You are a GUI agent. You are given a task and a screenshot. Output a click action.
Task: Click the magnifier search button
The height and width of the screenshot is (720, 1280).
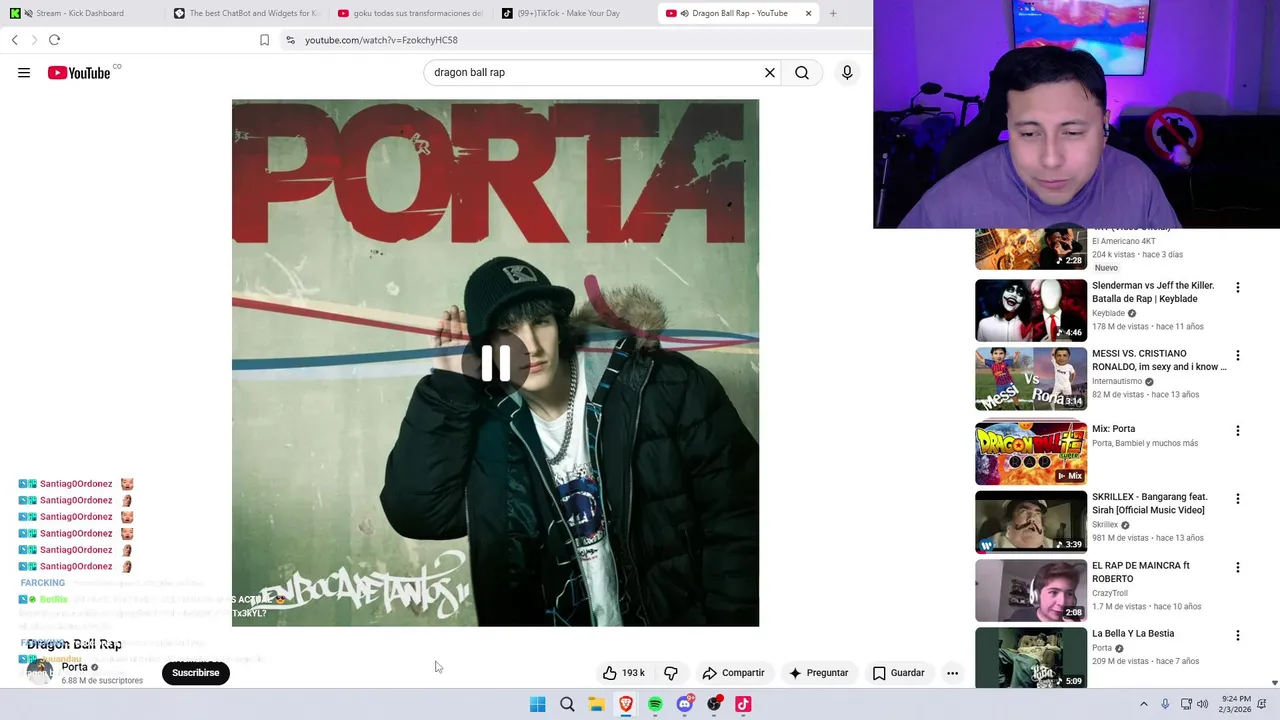coord(802,73)
